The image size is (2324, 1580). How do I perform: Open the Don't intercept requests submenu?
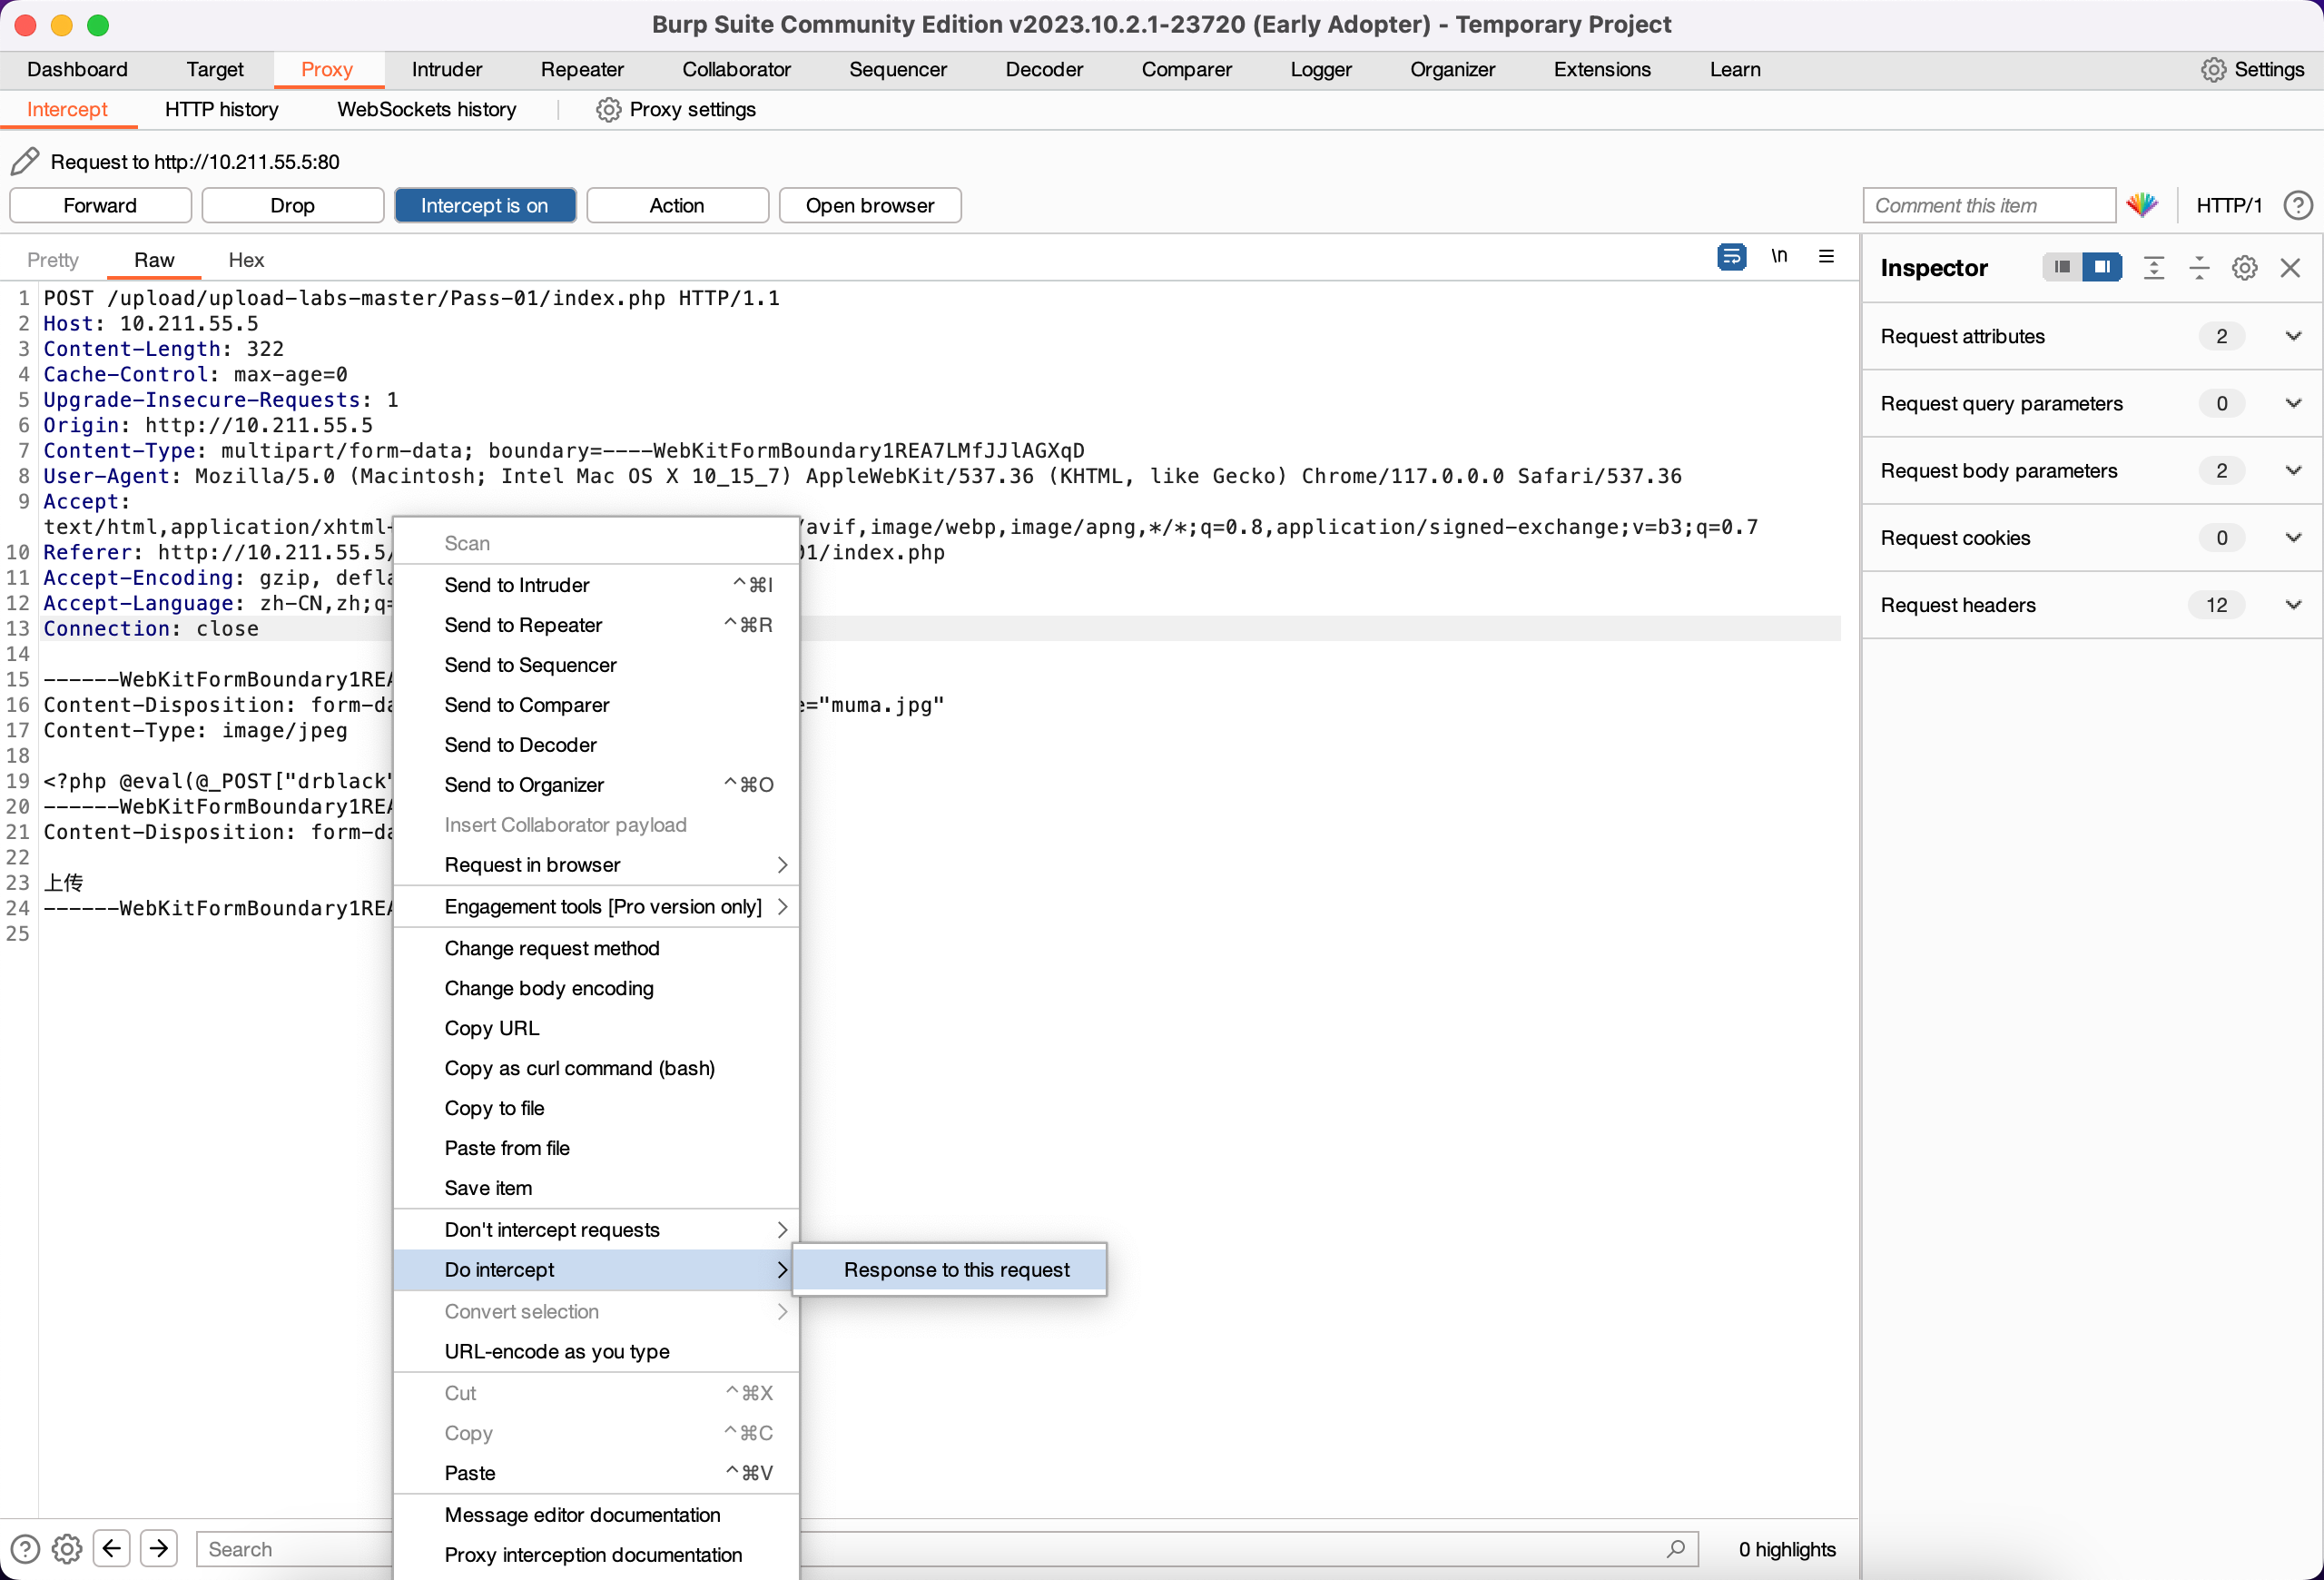pos(596,1229)
